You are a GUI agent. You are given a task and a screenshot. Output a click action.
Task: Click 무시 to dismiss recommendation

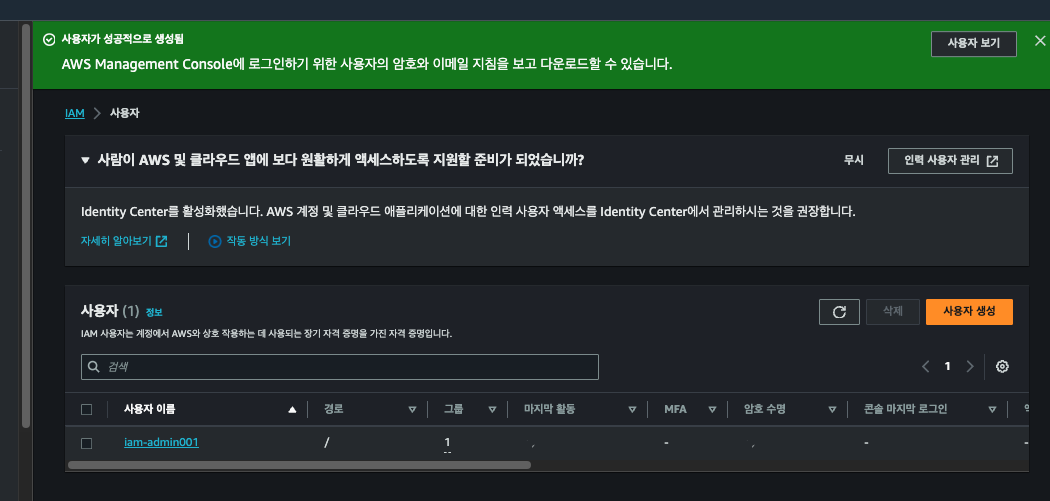click(x=854, y=161)
